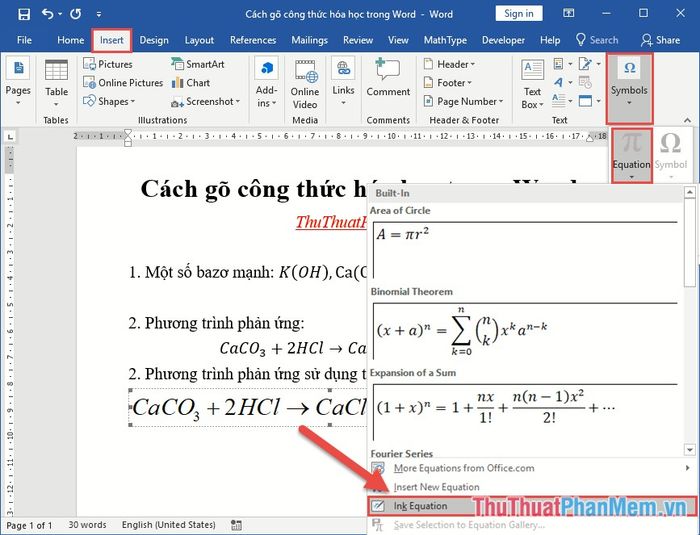Switch to the Review tab
This screenshot has height=535, width=700.
(x=358, y=40)
